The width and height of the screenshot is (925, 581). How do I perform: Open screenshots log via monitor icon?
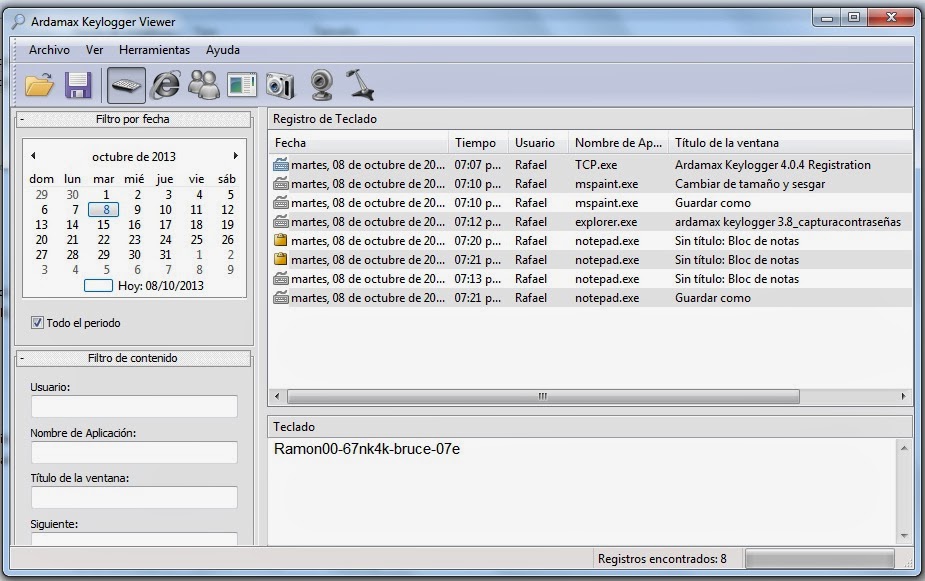point(242,85)
